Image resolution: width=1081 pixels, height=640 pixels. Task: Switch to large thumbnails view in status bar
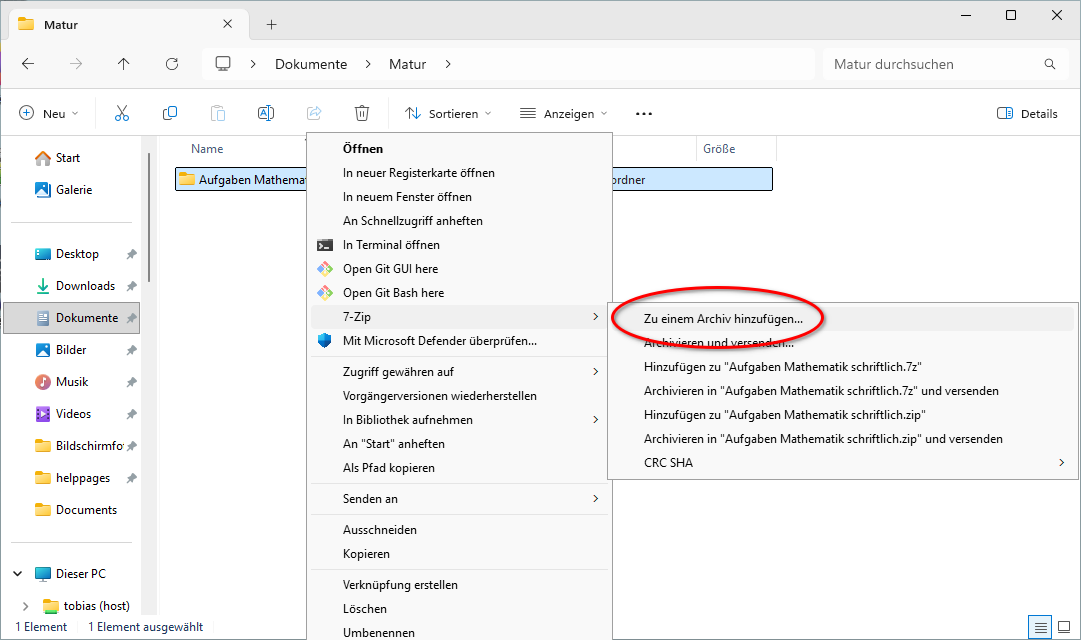click(1065, 627)
